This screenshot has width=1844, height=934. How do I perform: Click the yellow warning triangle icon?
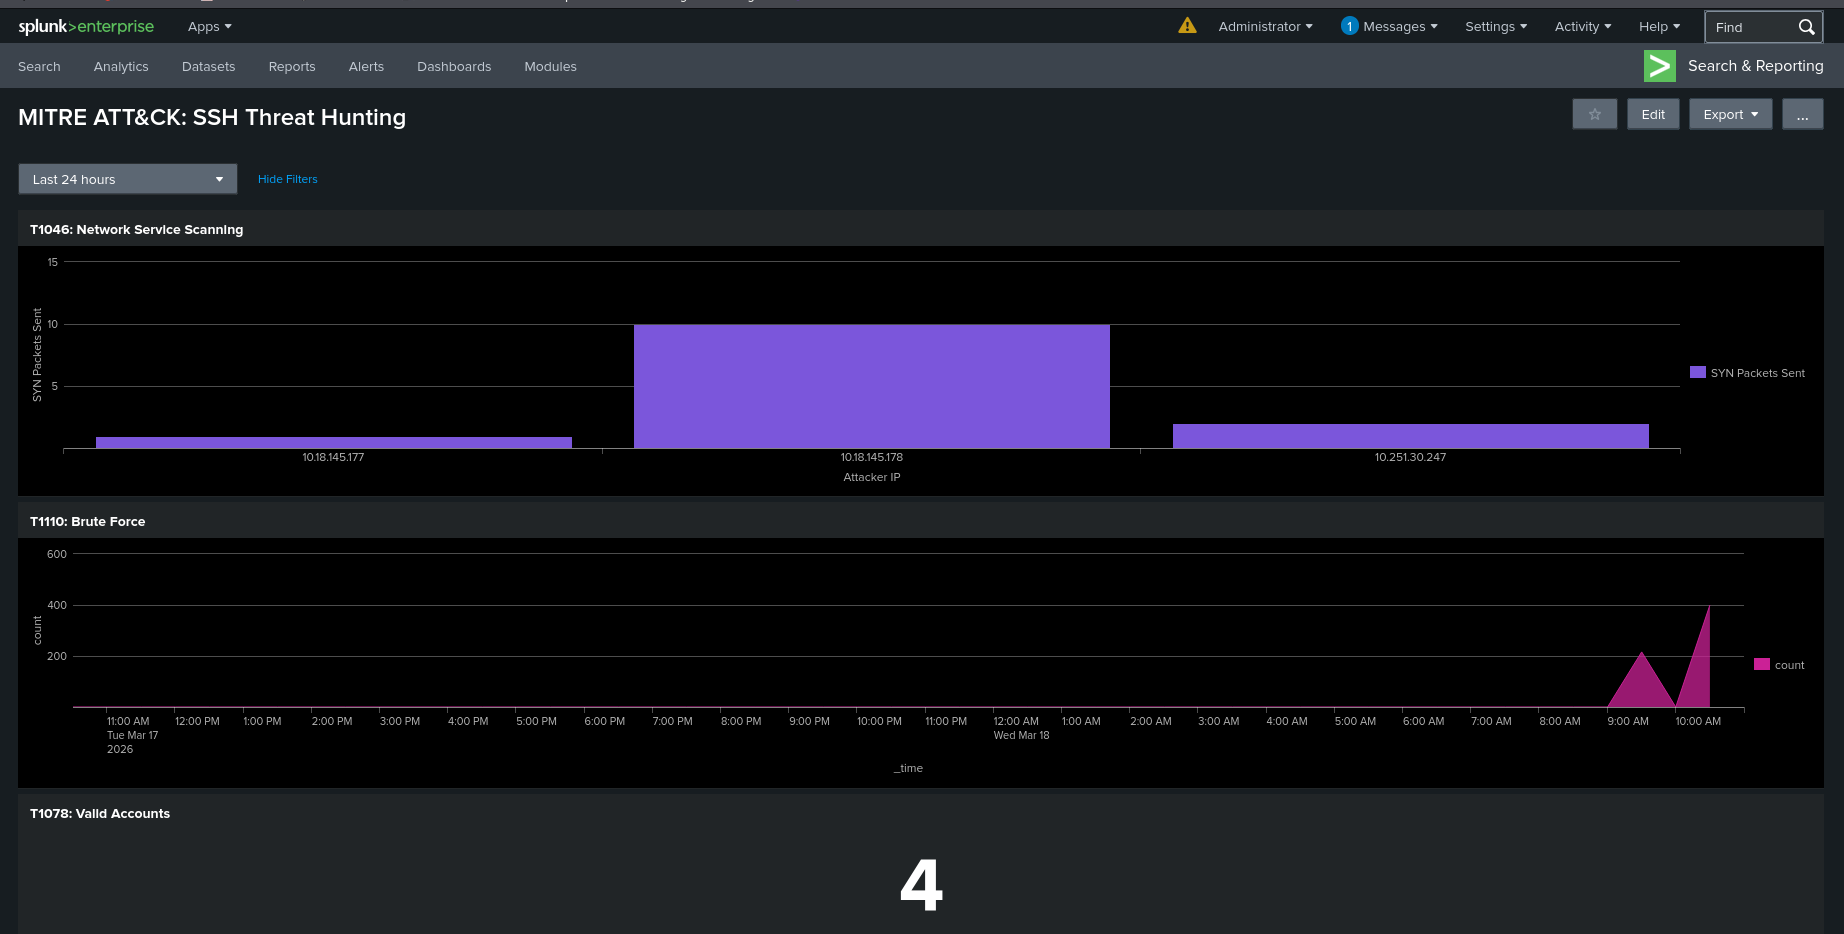(x=1187, y=26)
